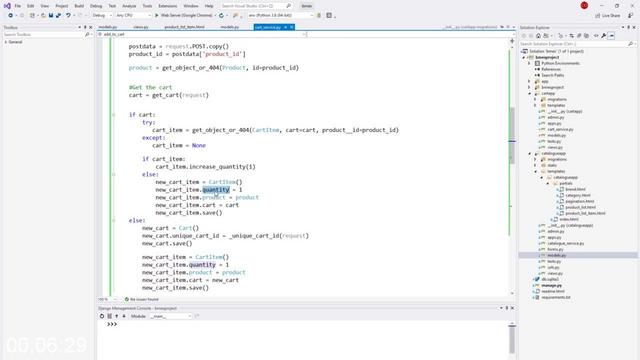Click the Open File toolbar icon
640x360 pixels.
[43, 16]
